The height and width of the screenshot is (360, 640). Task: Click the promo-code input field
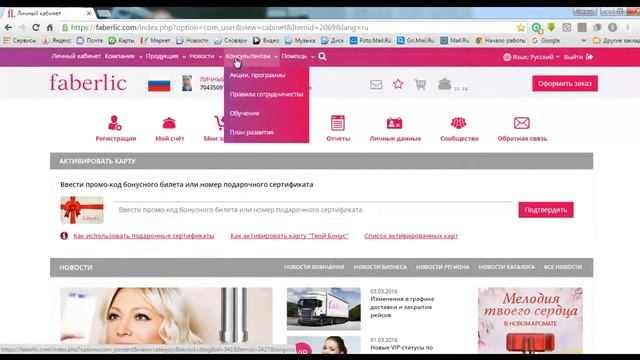[312, 210]
